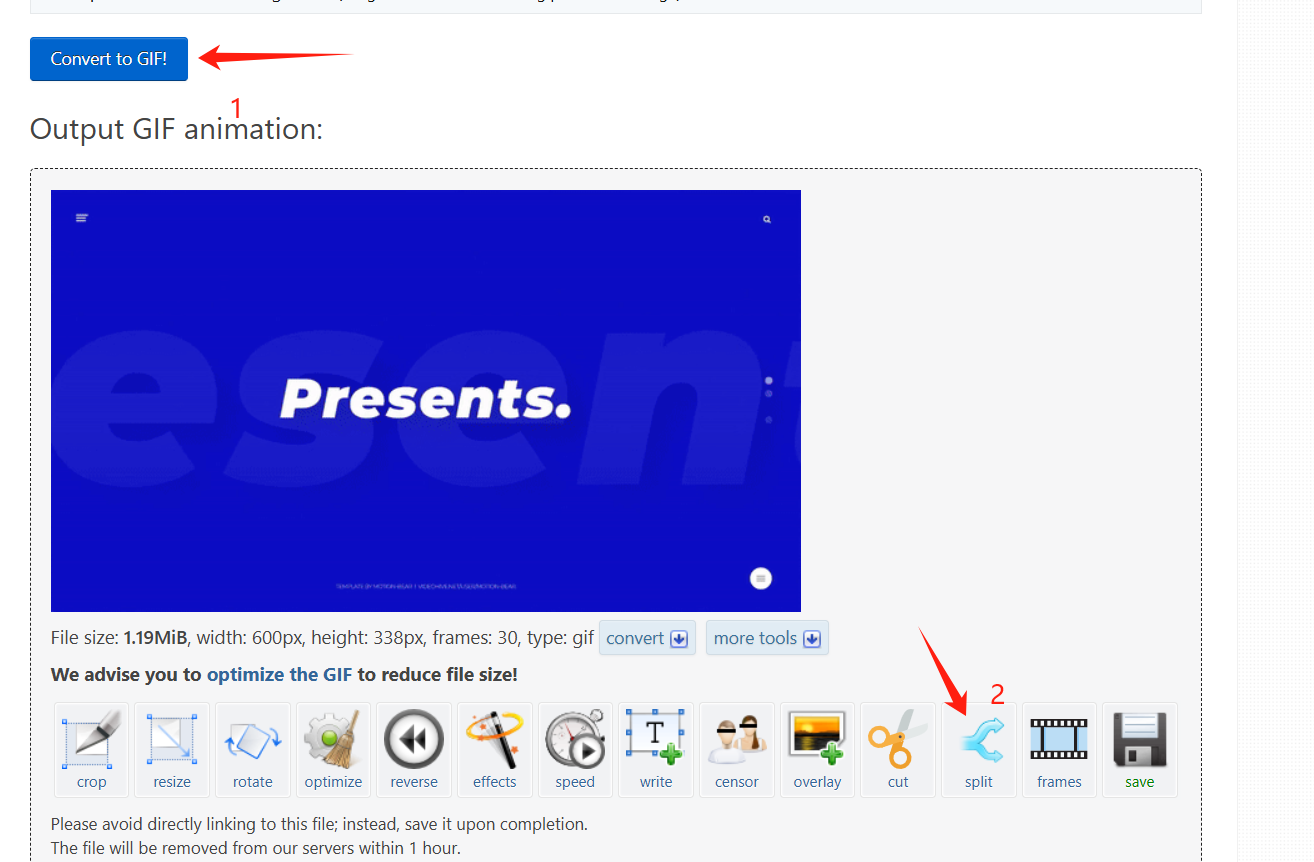The height and width of the screenshot is (862, 1314).
Task: Open the frames editor
Action: tap(1058, 749)
